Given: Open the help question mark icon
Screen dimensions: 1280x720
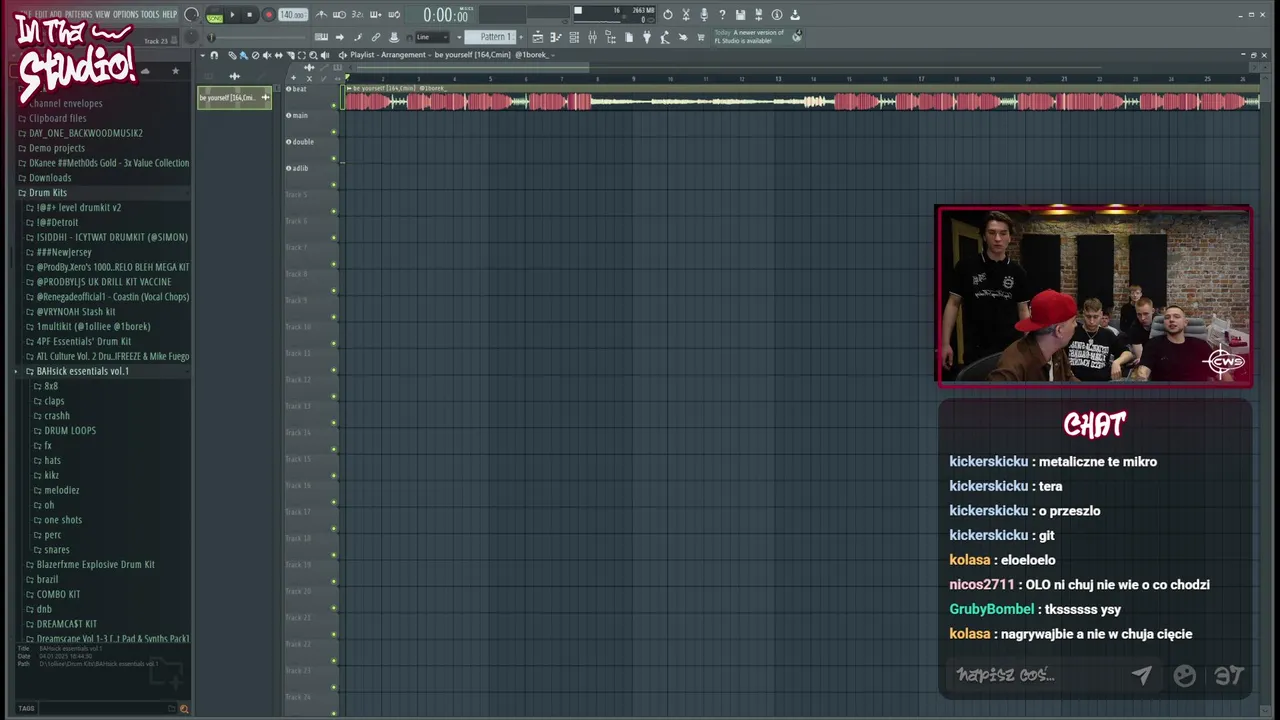Looking at the screenshot, I should 722,14.
